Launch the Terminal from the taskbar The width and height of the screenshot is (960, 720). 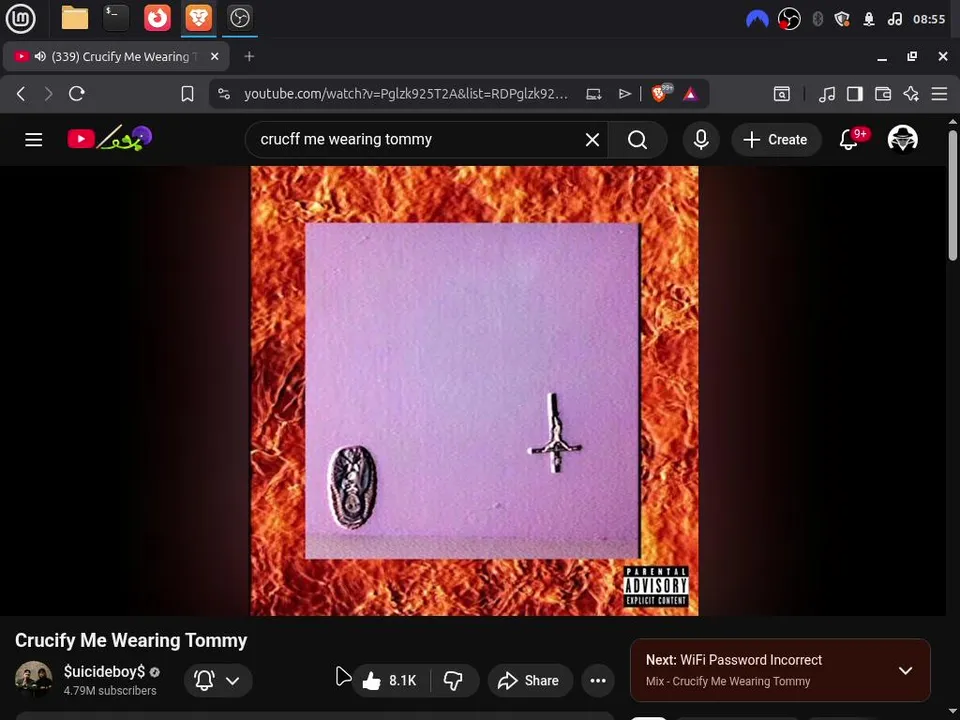[115, 18]
